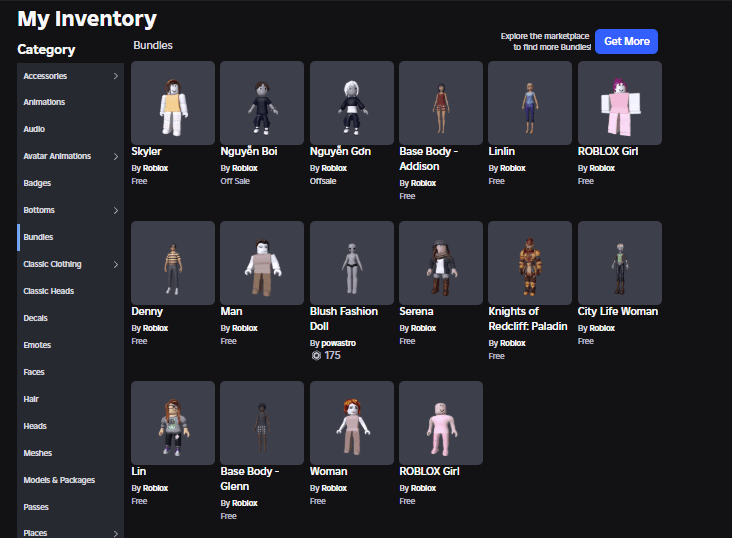This screenshot has height=538, width=732.
Task: Open the Denny bundle thumbnail
Action: click(173, 263)
